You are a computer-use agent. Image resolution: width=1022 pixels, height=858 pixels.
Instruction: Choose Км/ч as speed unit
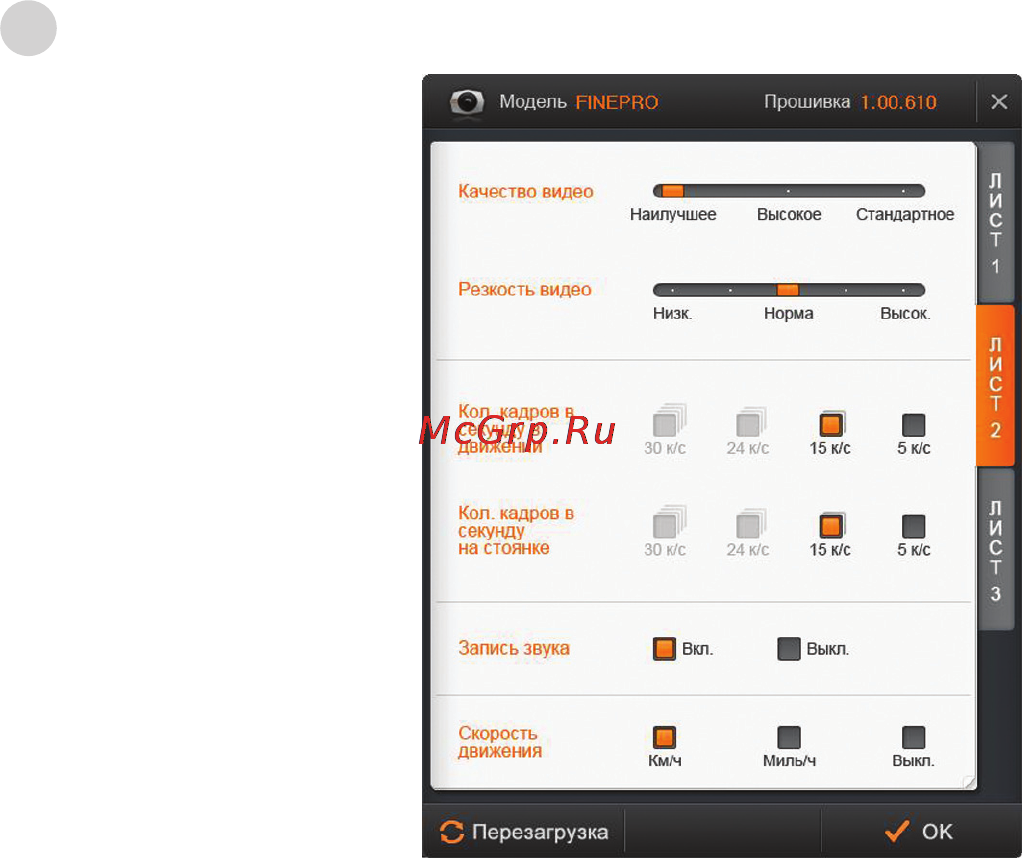click(x=664, y=737)
